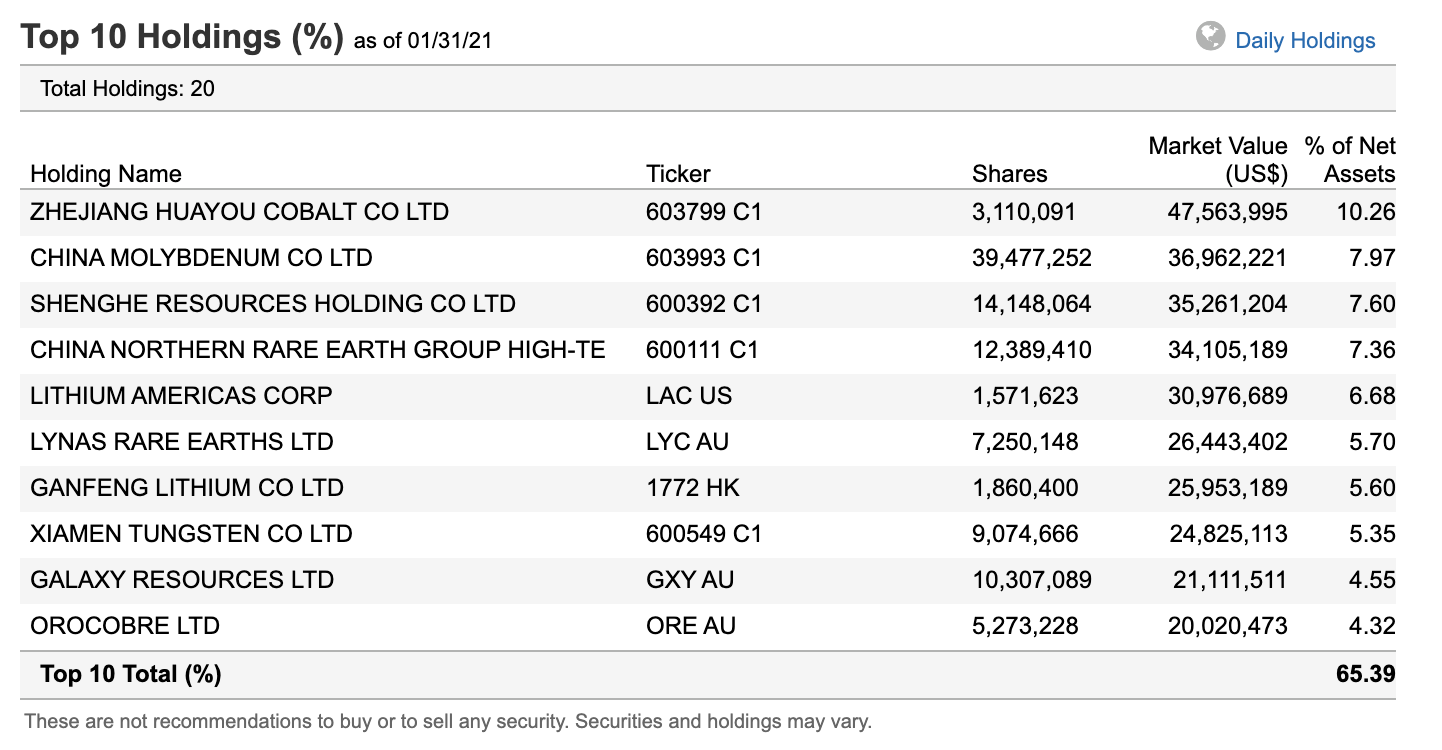Click market value 20,020,473
Screen dimensions: 1442x750
1228,626
